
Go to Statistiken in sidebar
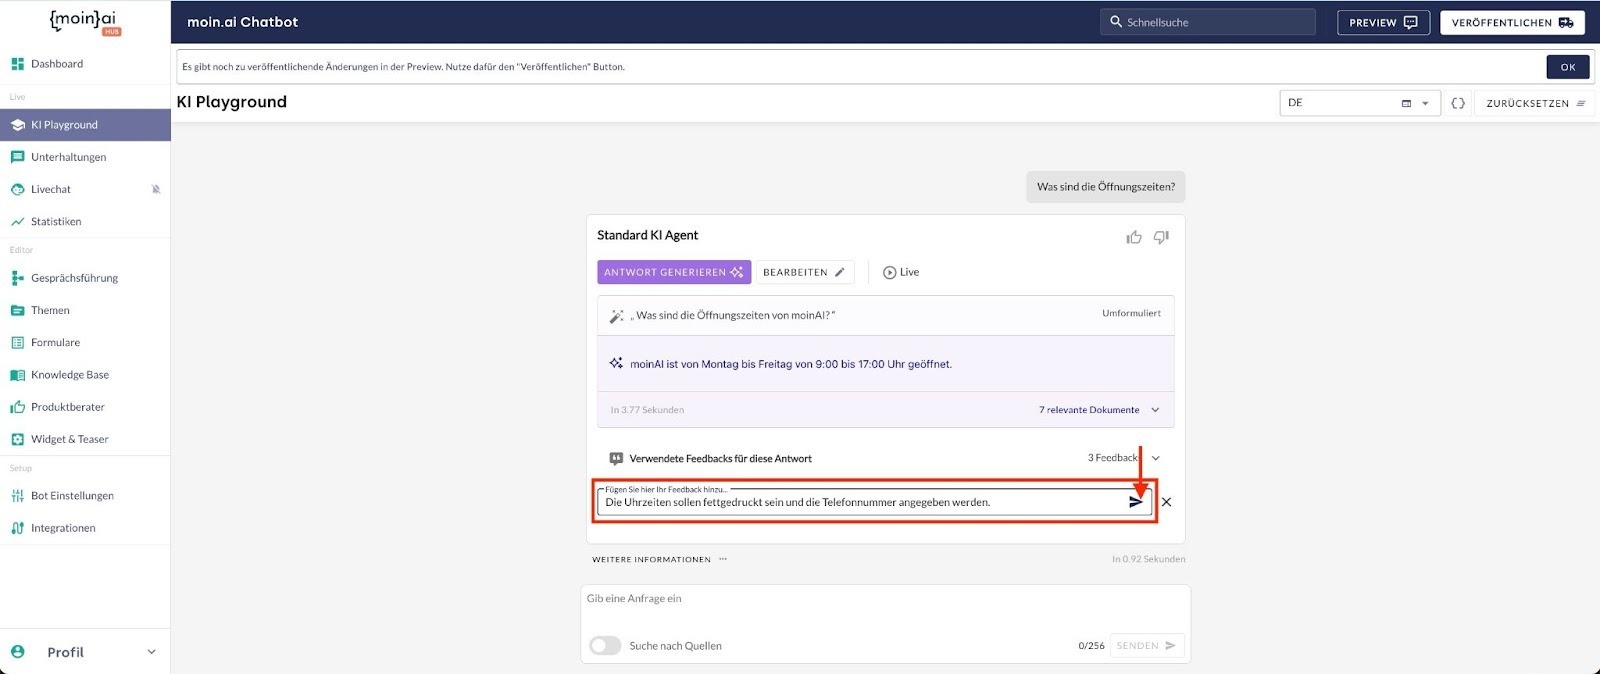pos(56,222)
